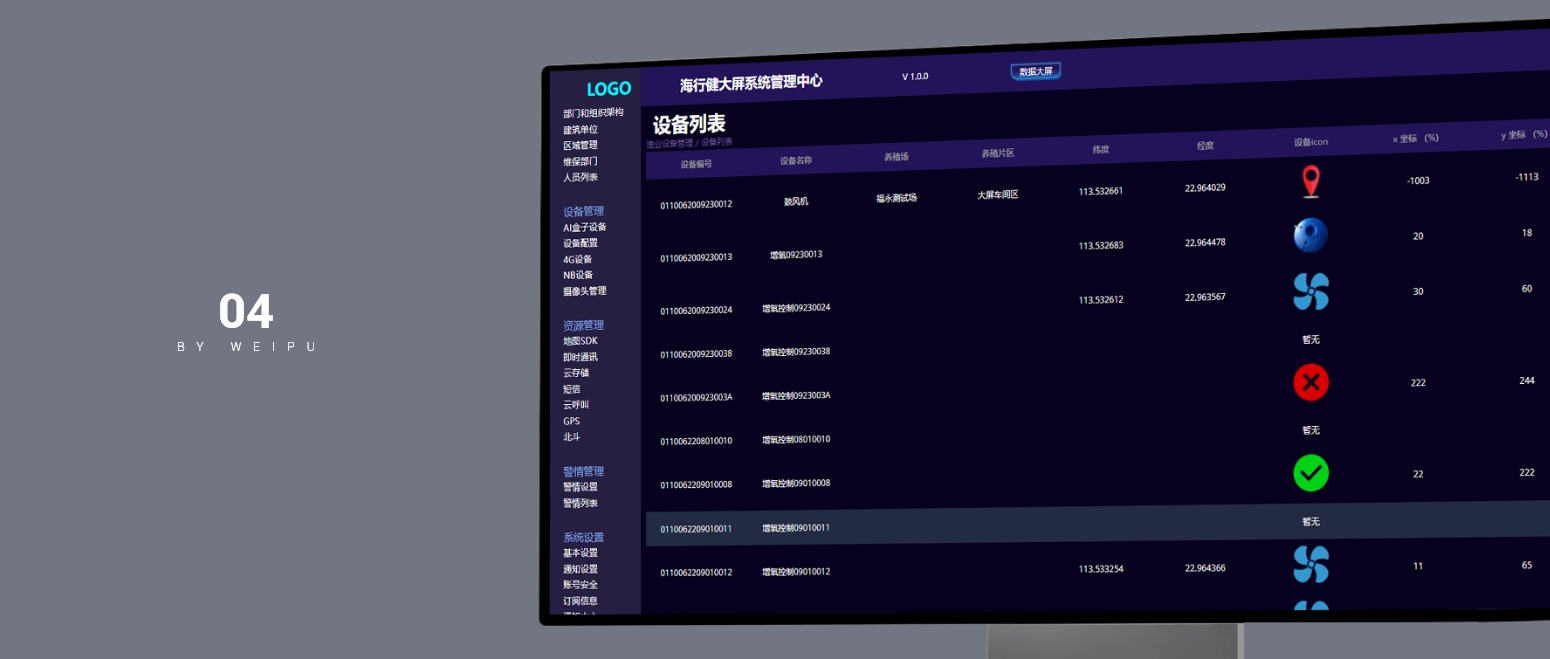Click the red X status icon for 增氧控制0923003A
Viewport: 1550px width, 659px height.
point(1311,382)
